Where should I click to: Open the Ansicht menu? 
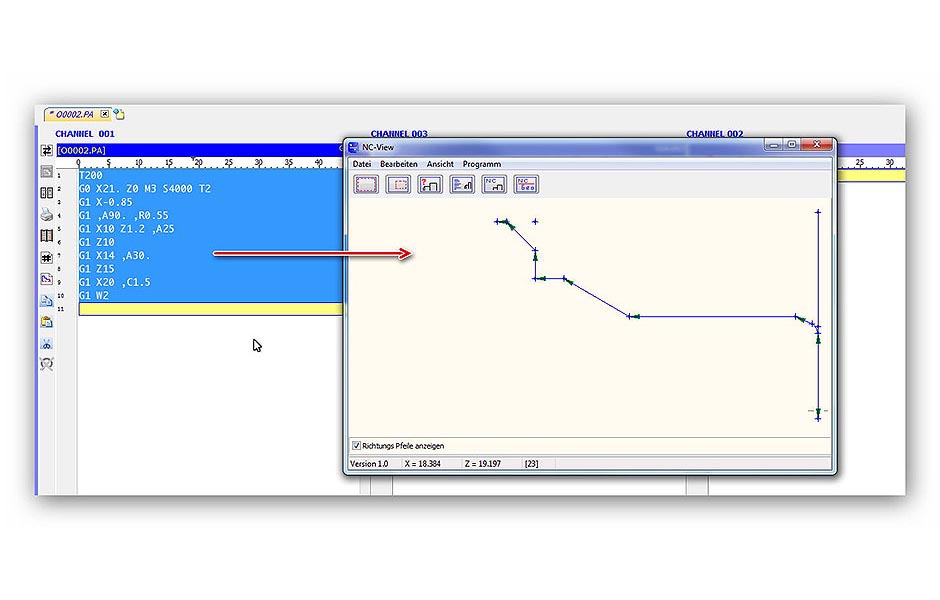point(440,164)
